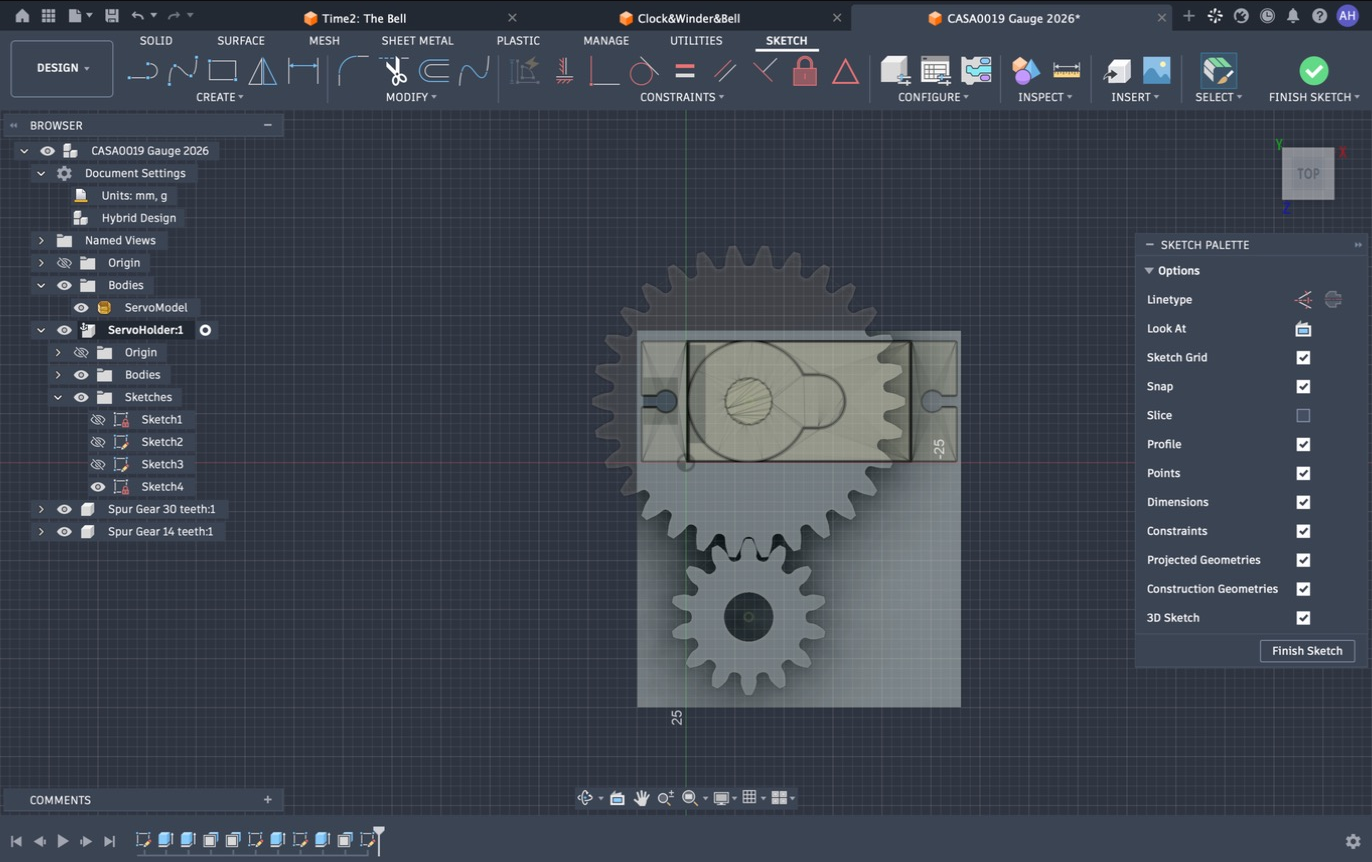Viewport: 1372px width, 862px height.
Task: Open the Pan hand tool
Action: pos(641,798)
